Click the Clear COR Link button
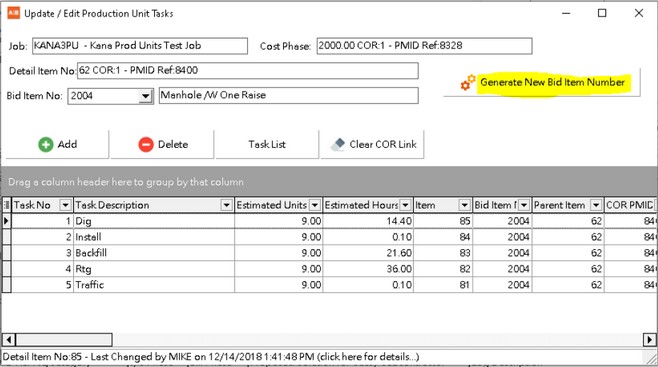The width and height of the screenshot is (658, 367). pos(373,144)
